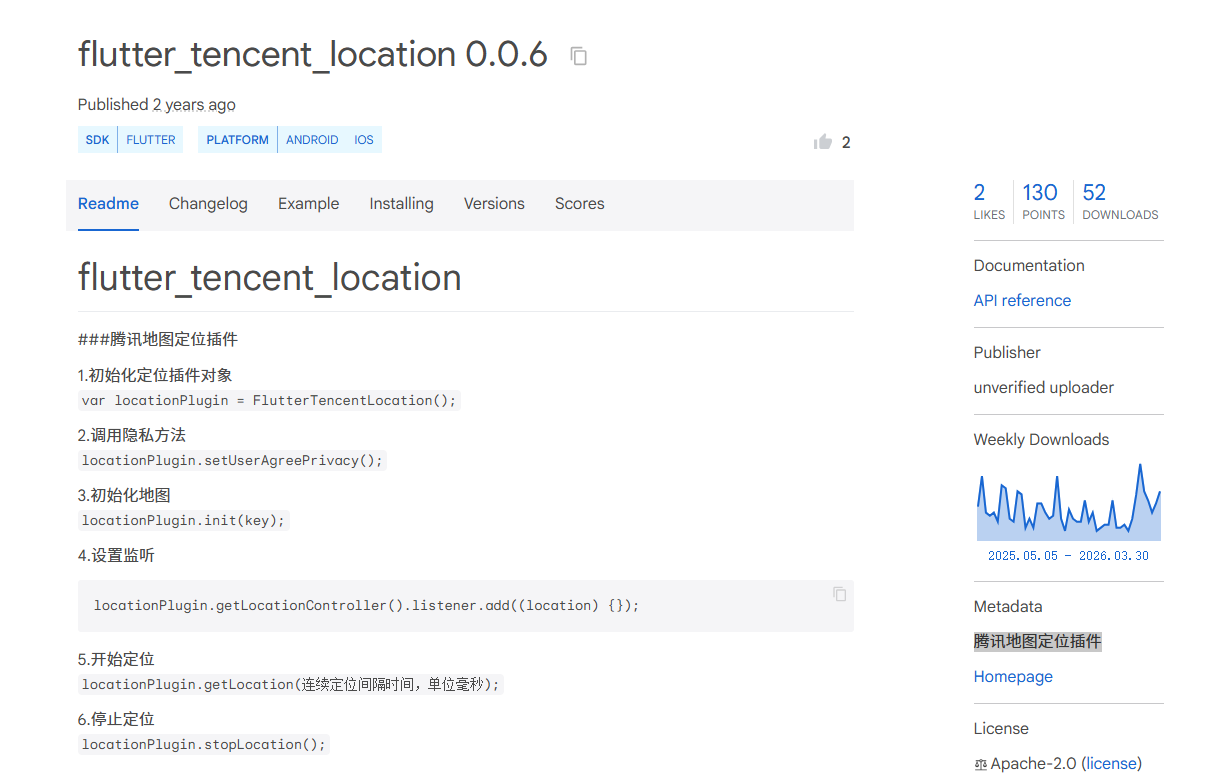This screenshot has width=1206, height=780.
Task: View the Versions tab
Action: point(494,204)
